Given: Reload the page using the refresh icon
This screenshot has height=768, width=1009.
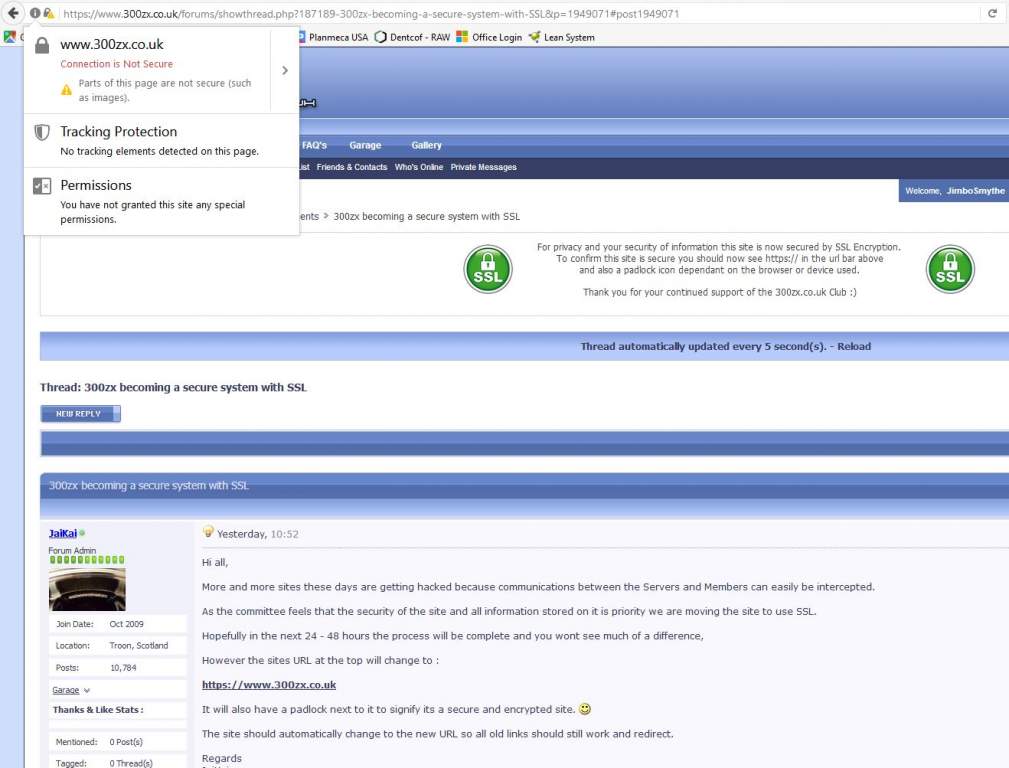Looking at the screenshot, I should [x=992, y=13].
